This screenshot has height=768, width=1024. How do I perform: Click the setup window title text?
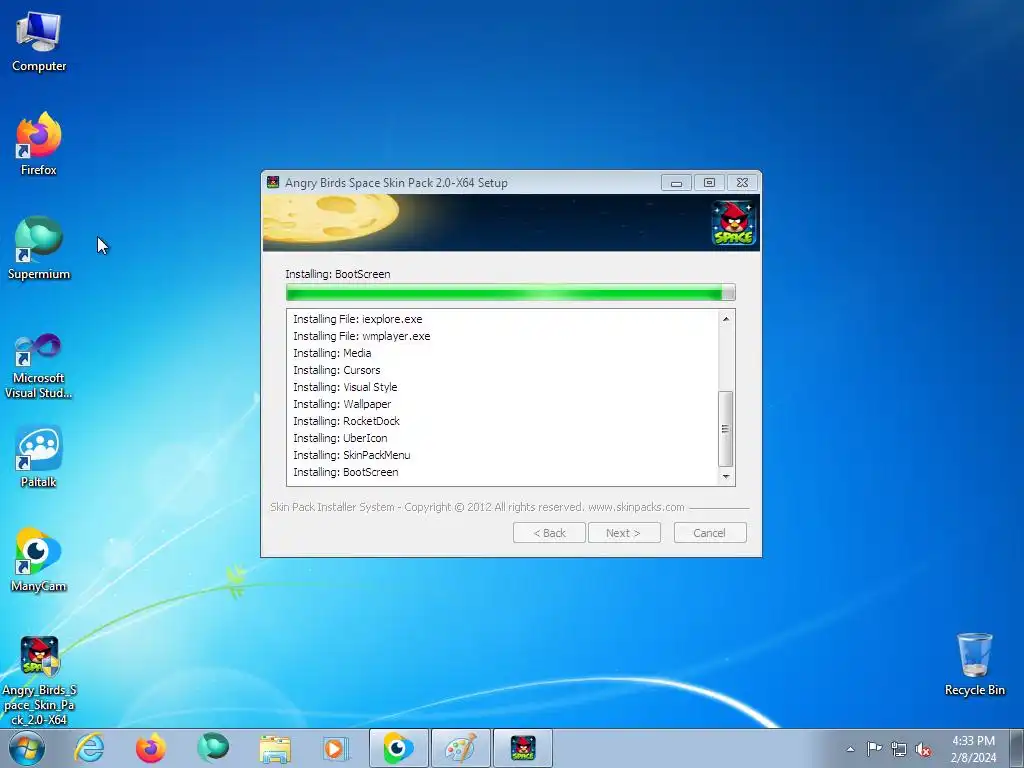pyautogui.click(x=396, y=183)
